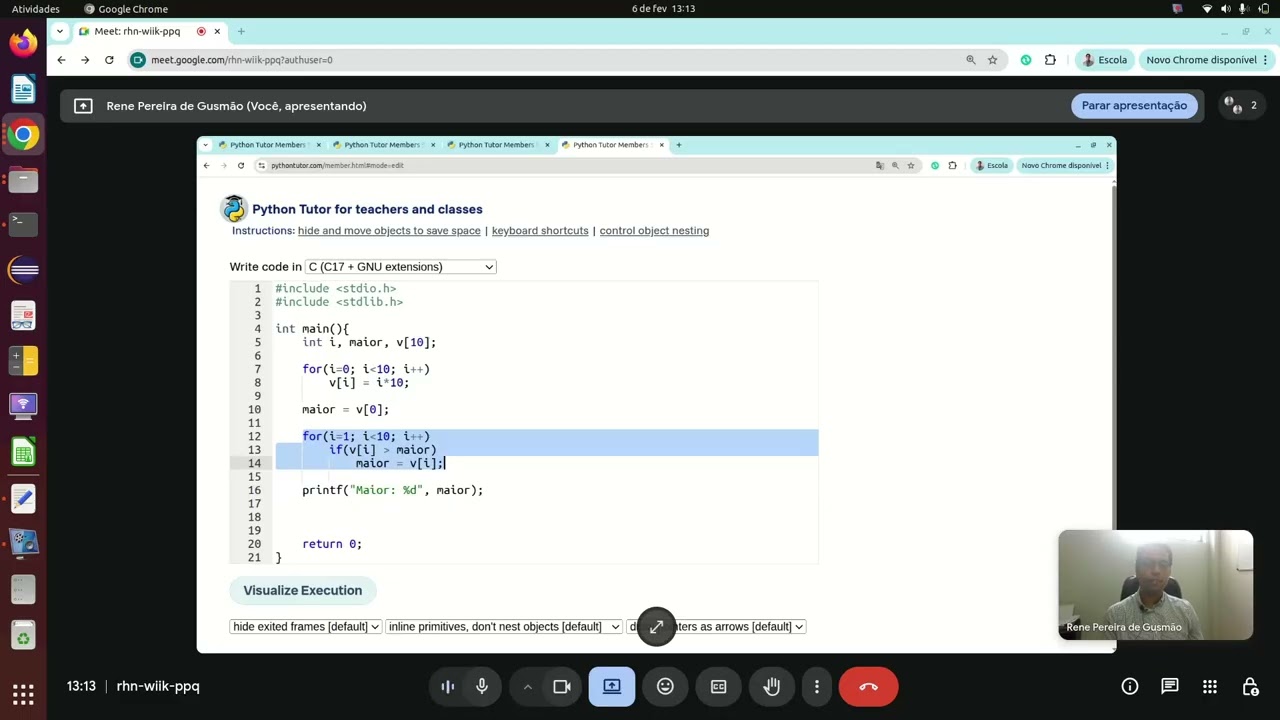Click Parar apresentação button
Screen dimensions: 1280x720
tap(1134, 105)
